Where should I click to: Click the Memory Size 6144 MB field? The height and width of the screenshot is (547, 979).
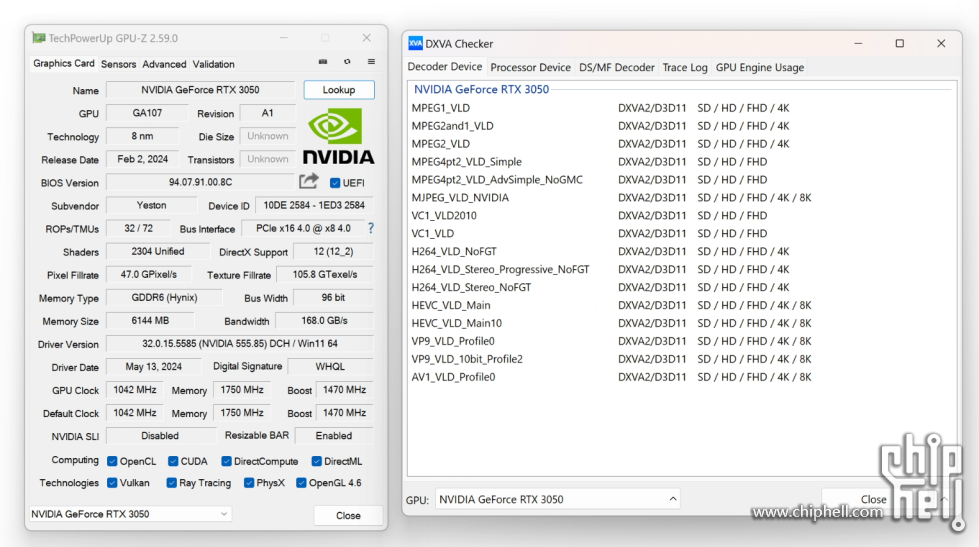[150, 320]
